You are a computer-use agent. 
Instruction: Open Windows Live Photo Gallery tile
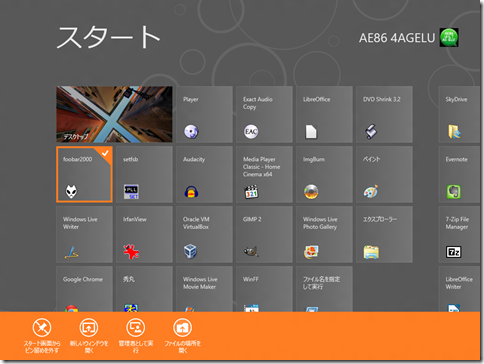(x=324, y=234)
